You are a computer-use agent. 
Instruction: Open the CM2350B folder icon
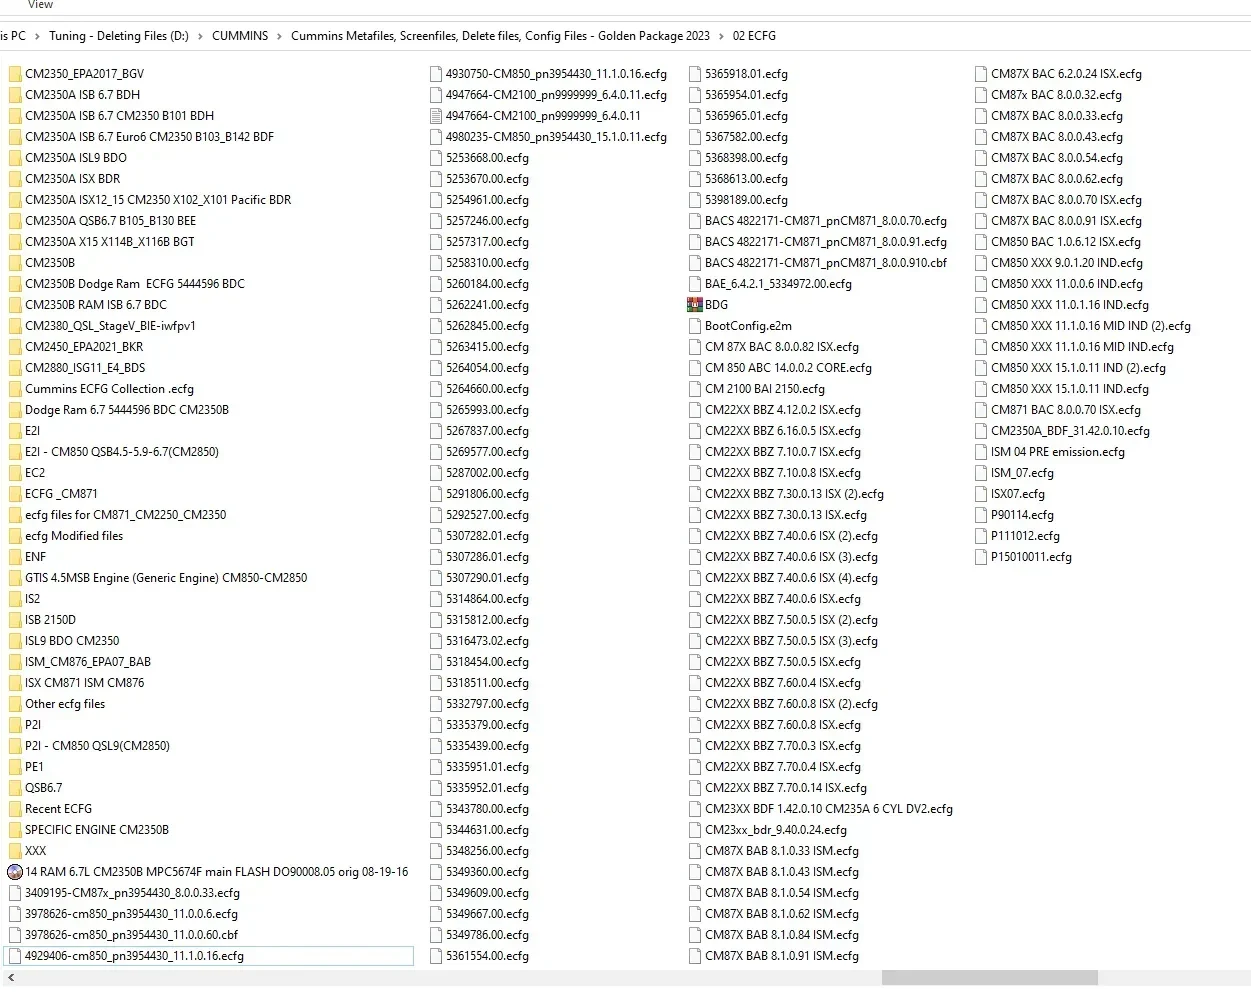pos(14,262)
